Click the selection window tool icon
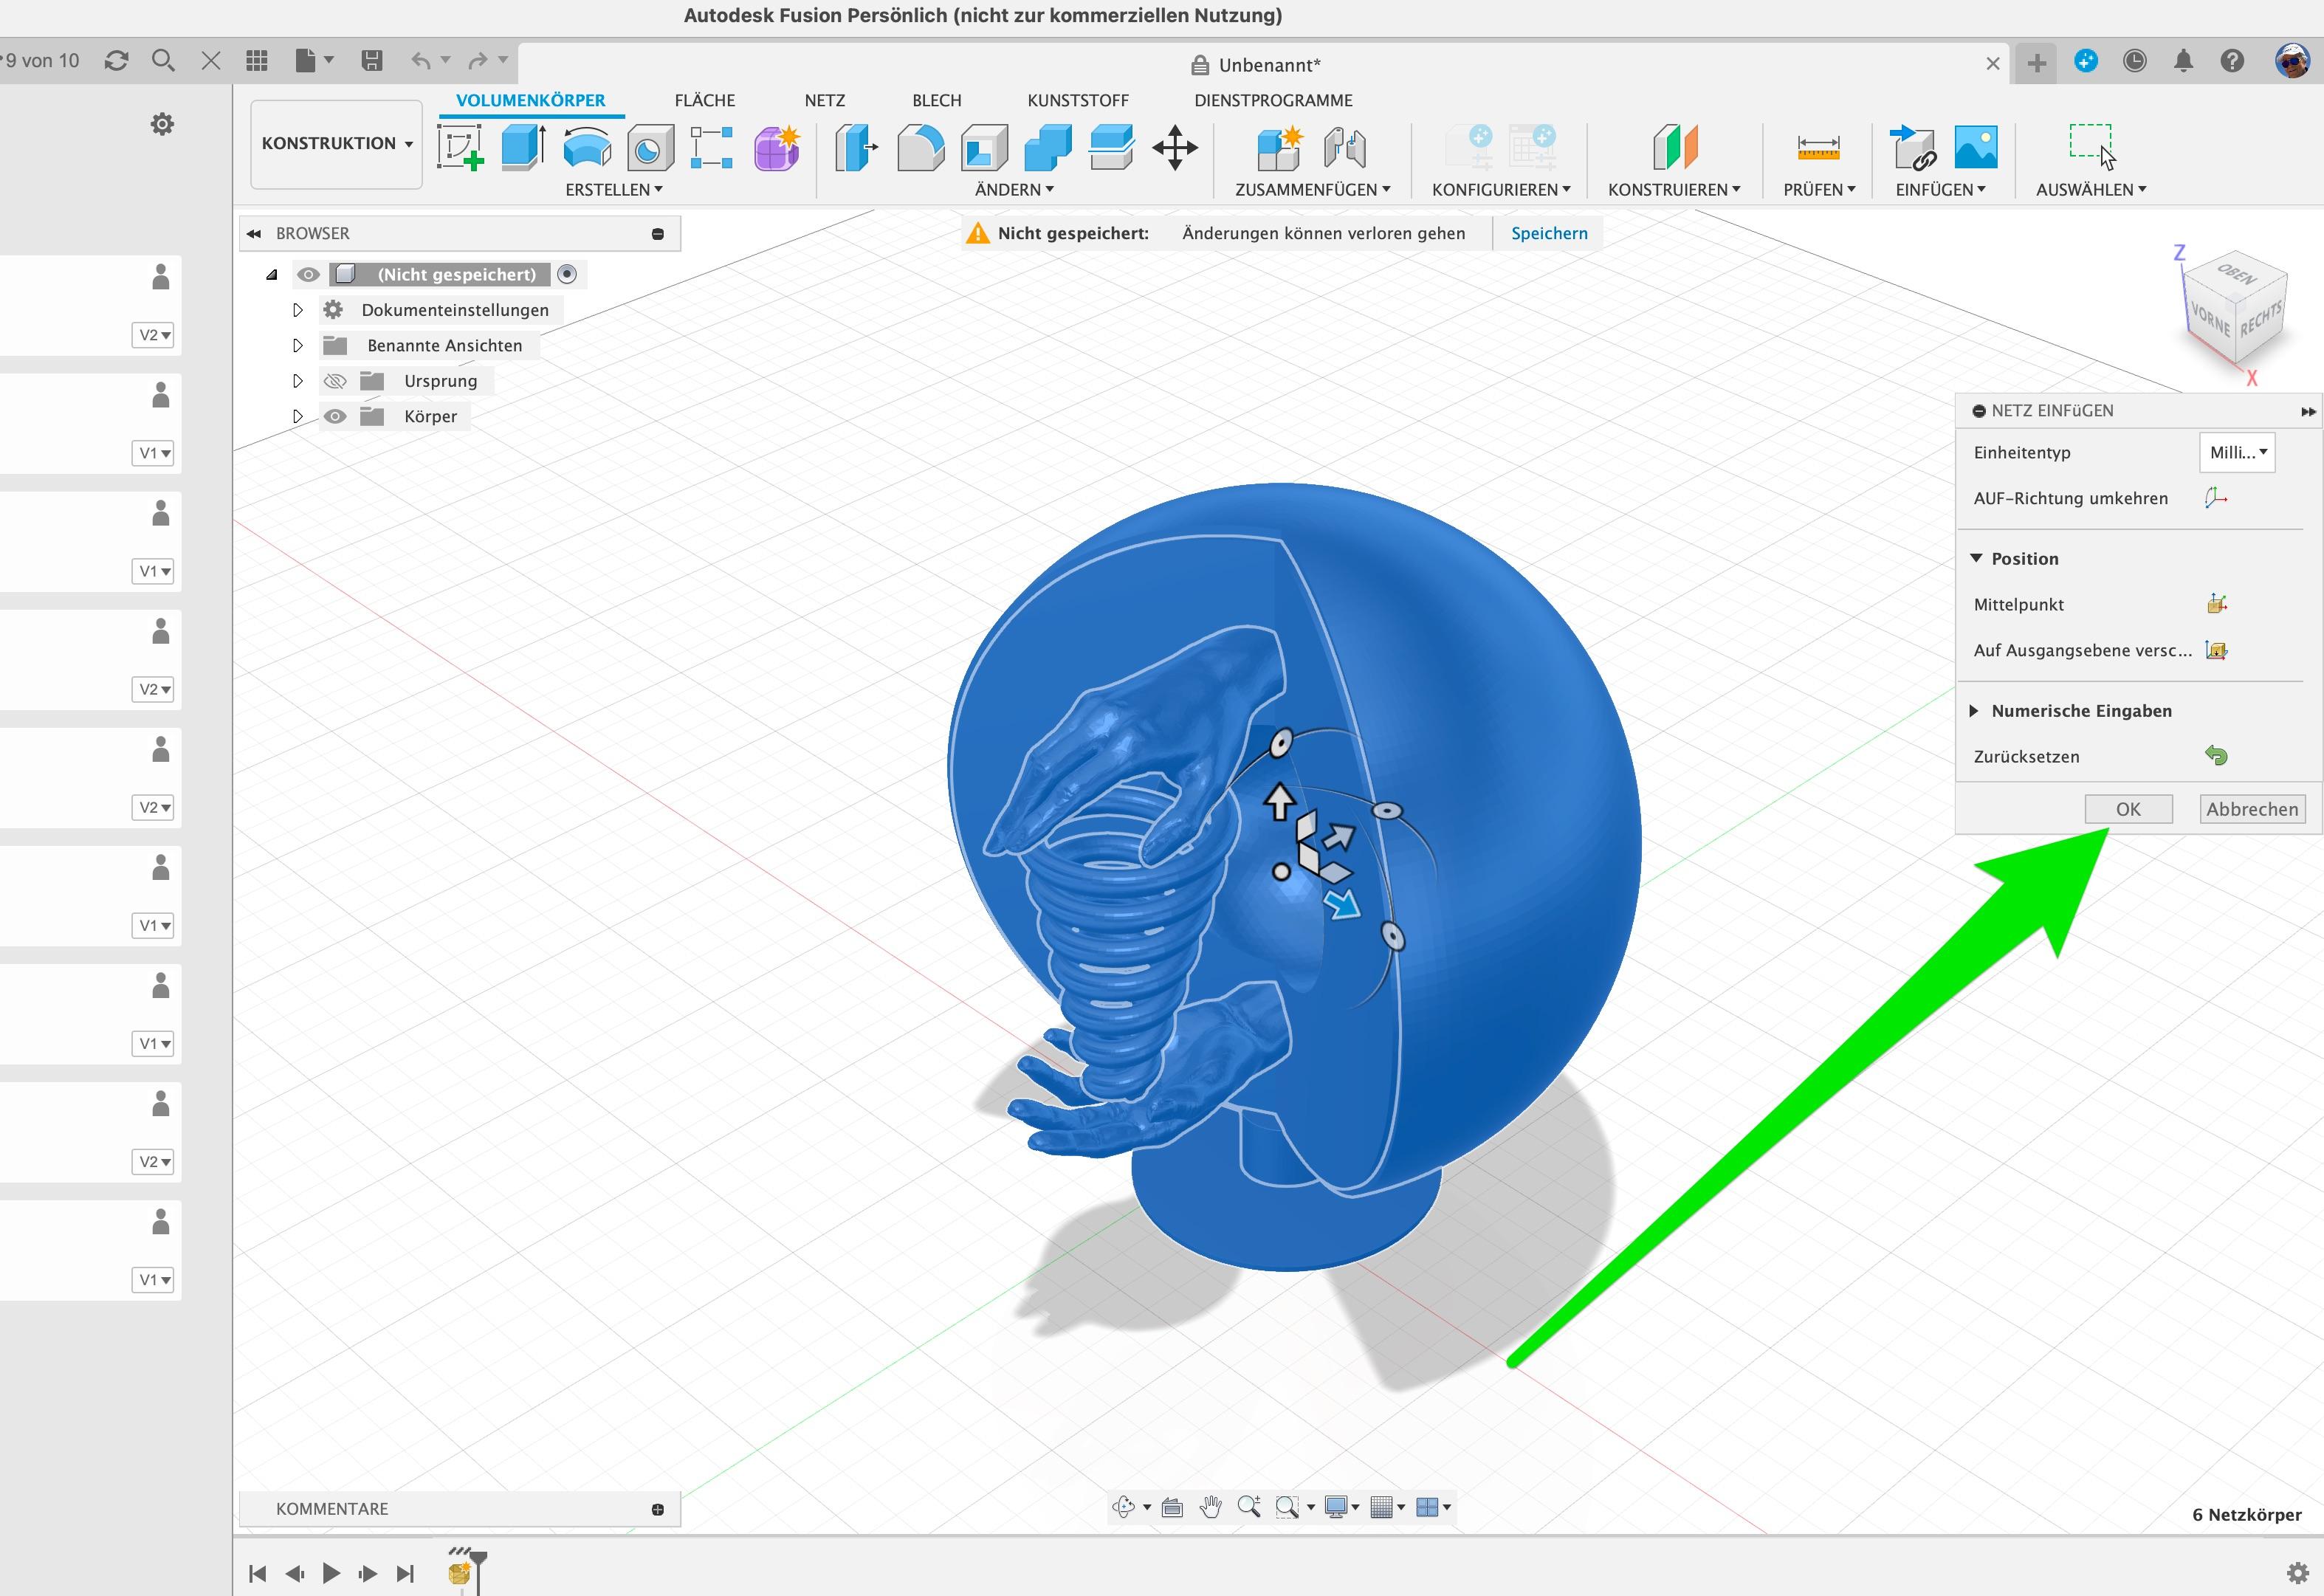The image size is (2324, 1596). [x=2092, y=147]
